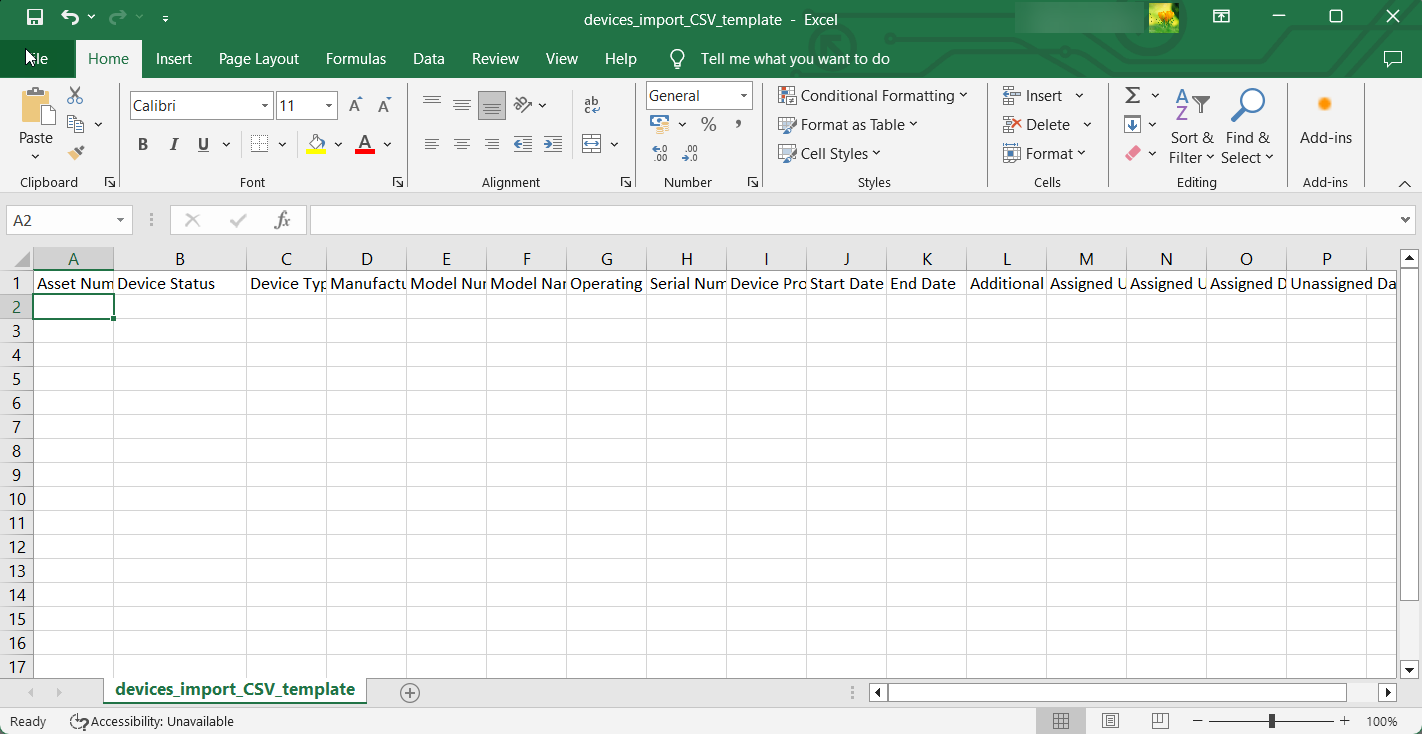Viewport: 1422px width, 734px height.
Task: Click the Clear eraser icon
Action: (1133, 153)
